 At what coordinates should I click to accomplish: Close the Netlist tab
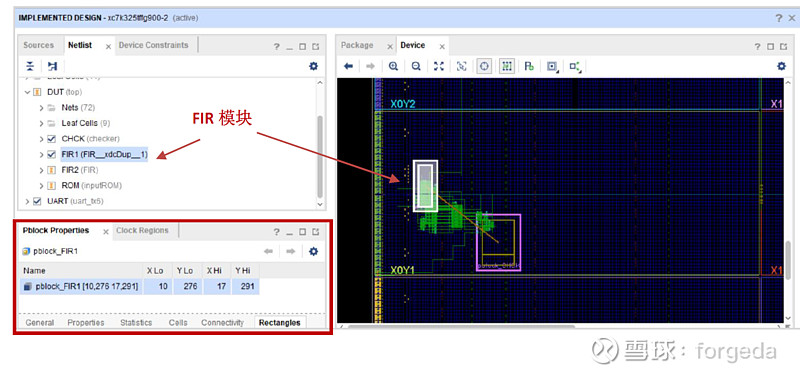(x=108, y=46)
